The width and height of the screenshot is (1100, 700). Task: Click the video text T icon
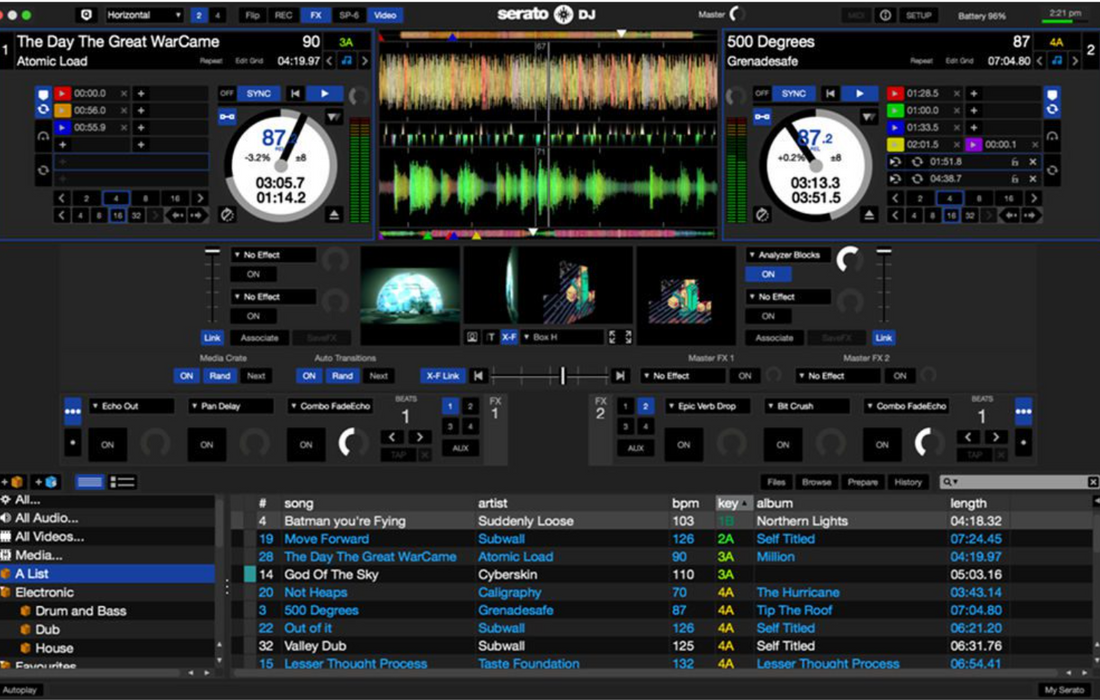[491, 337]
